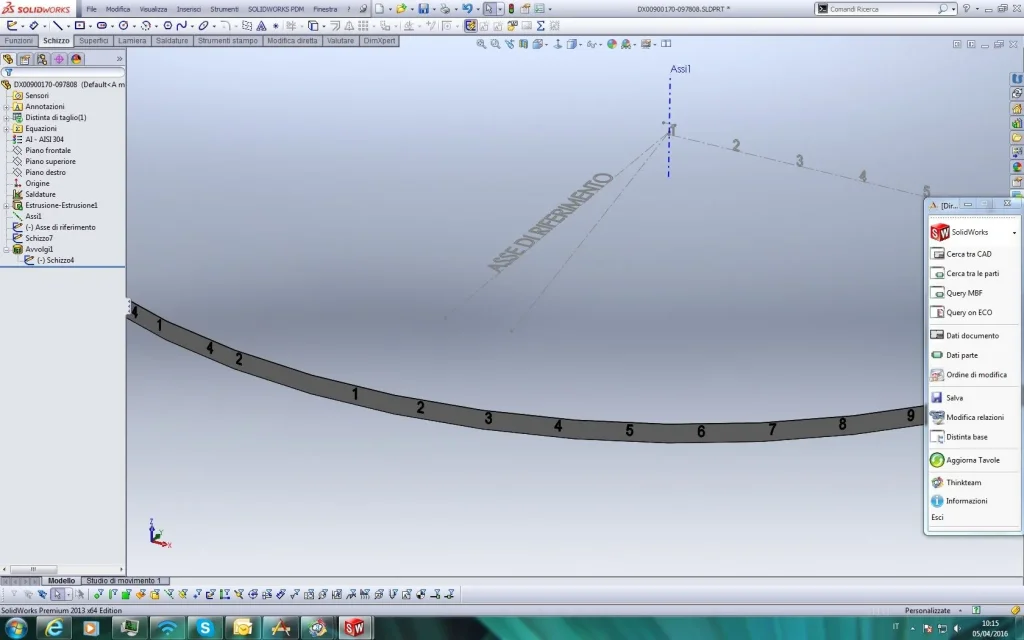Select the Line sketch tool
This screenshot has height=640, width=1024.
(x=57, y=25)
